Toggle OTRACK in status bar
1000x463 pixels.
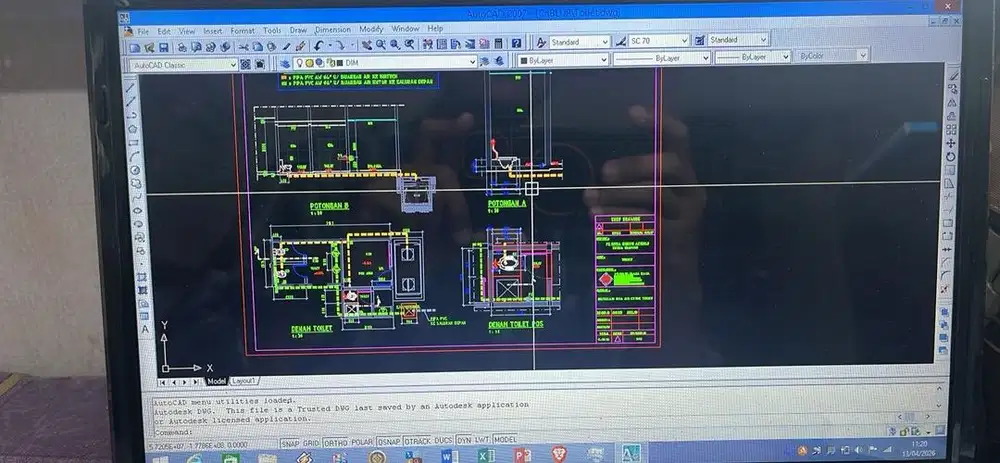(418, 440)
